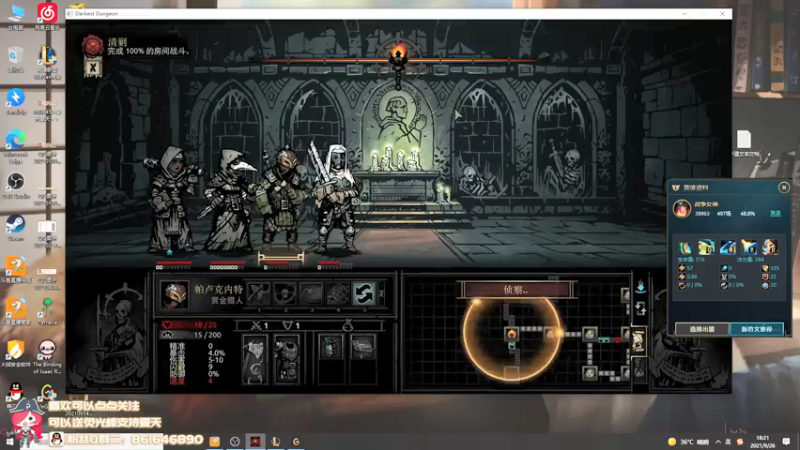Open the Windows Start menu
The height and width of the screenshot is (450, 800).
(x=9, y=441)
